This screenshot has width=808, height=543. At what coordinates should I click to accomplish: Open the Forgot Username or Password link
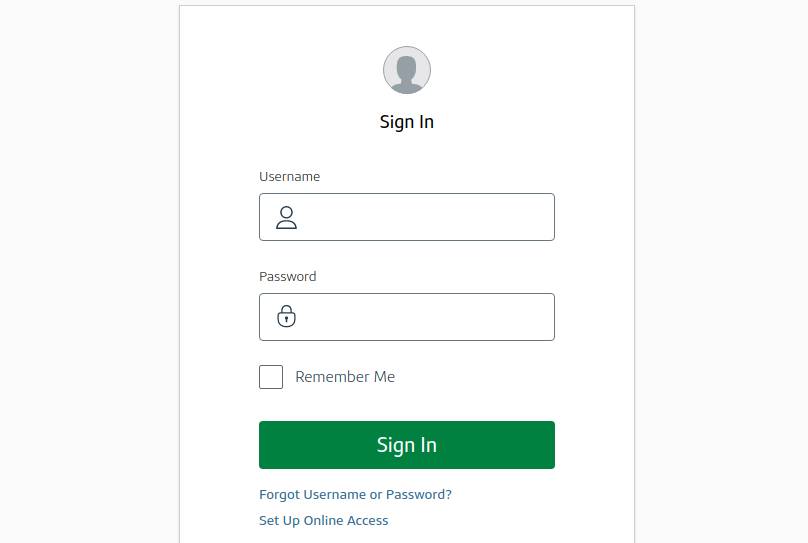(x=355, y=494)
